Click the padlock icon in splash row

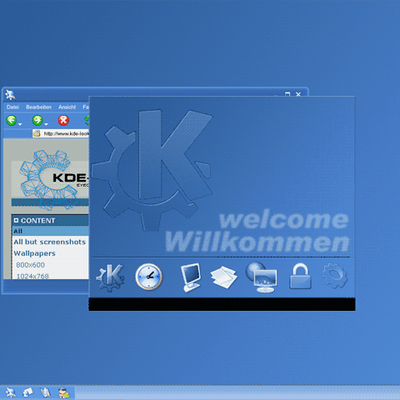300,276
